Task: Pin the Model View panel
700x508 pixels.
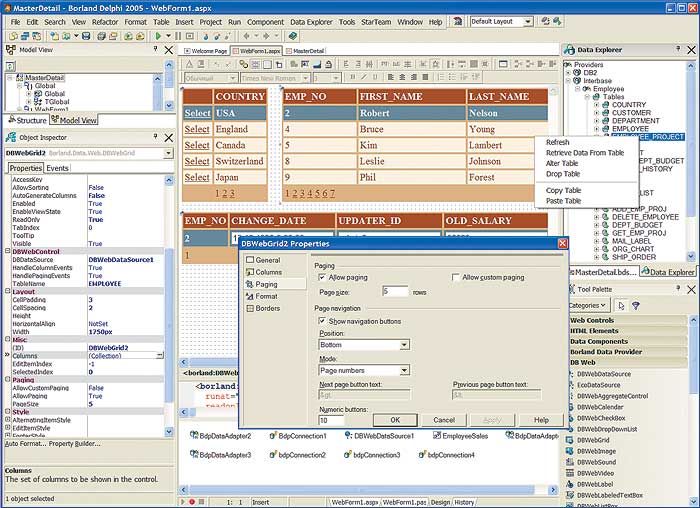Action: click(x=155, y=48)
